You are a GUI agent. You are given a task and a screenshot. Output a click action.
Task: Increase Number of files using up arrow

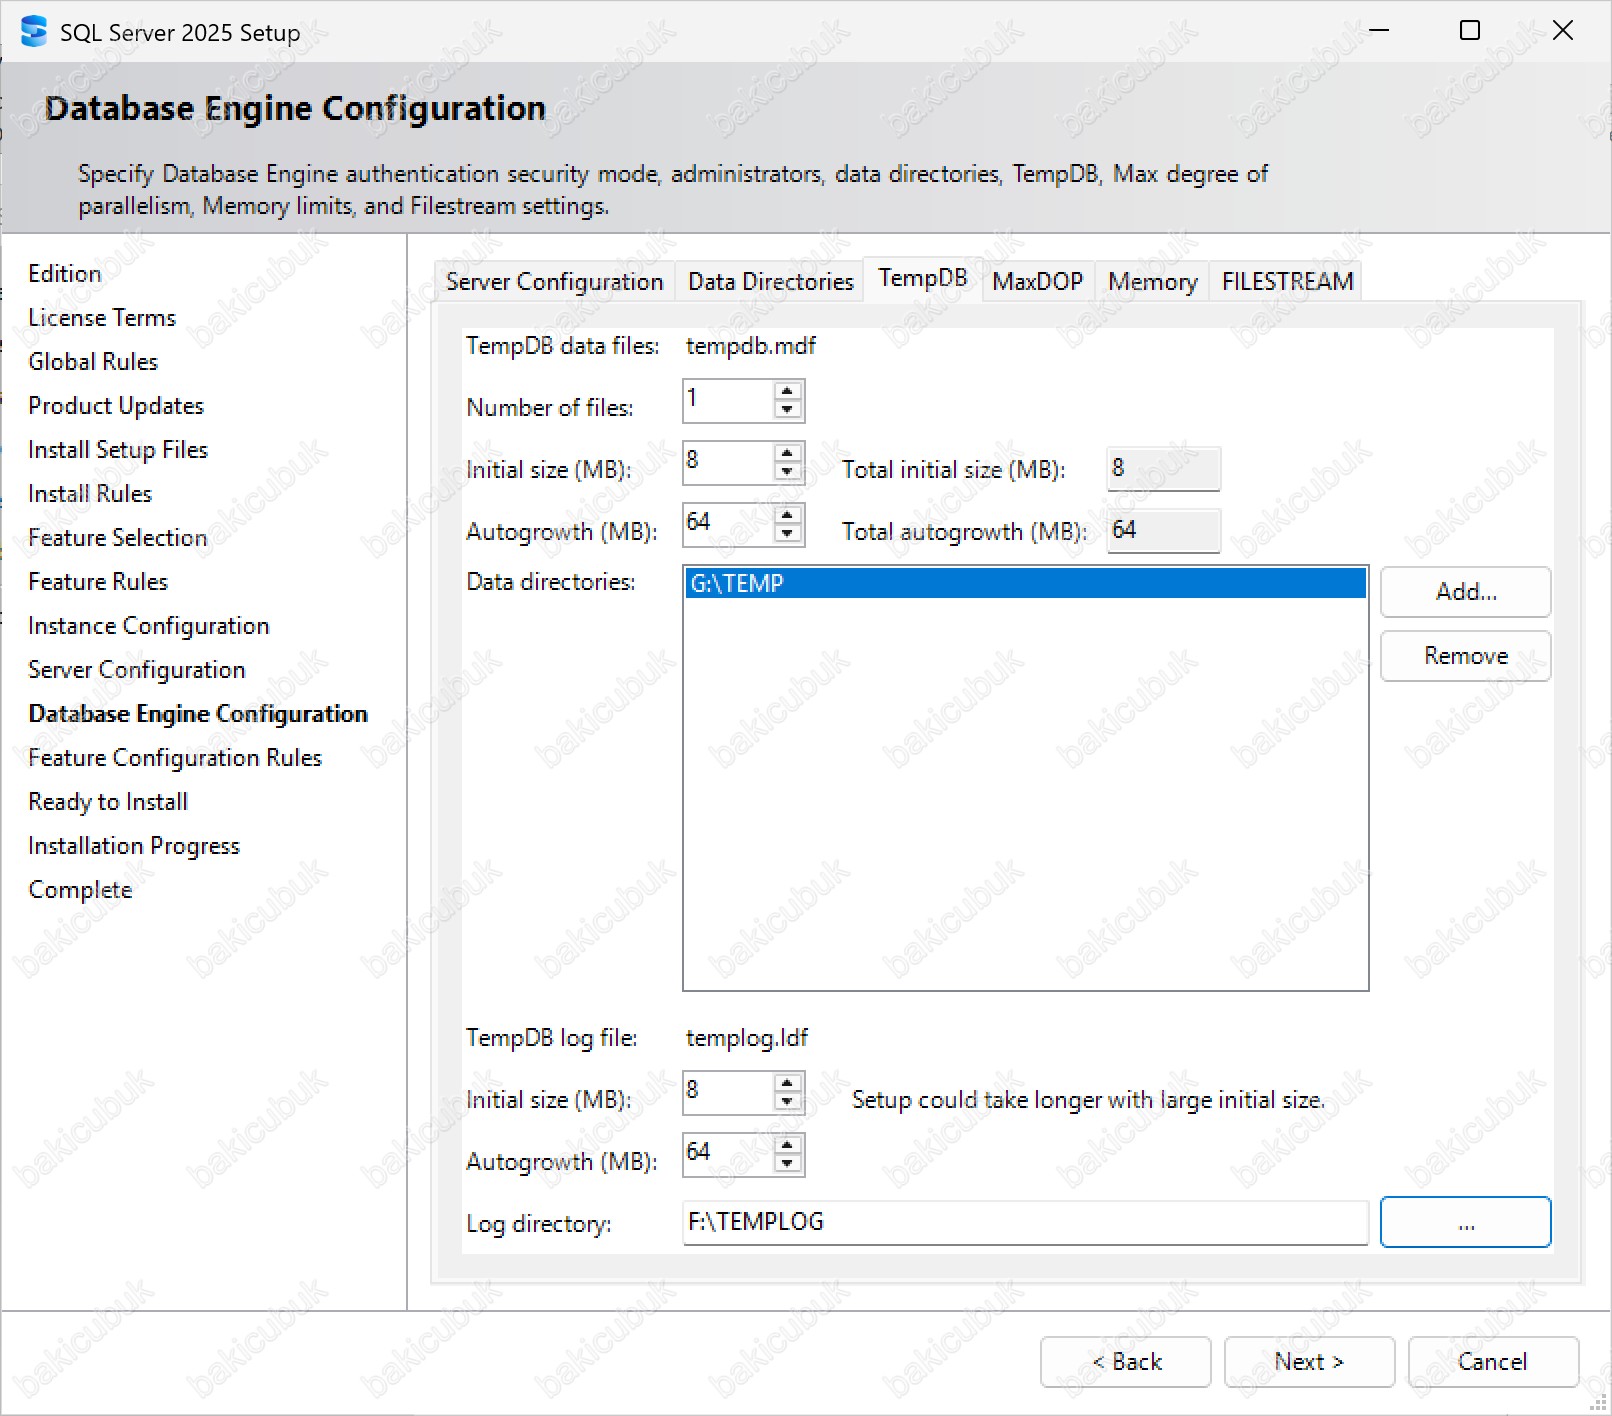(788, 391)
